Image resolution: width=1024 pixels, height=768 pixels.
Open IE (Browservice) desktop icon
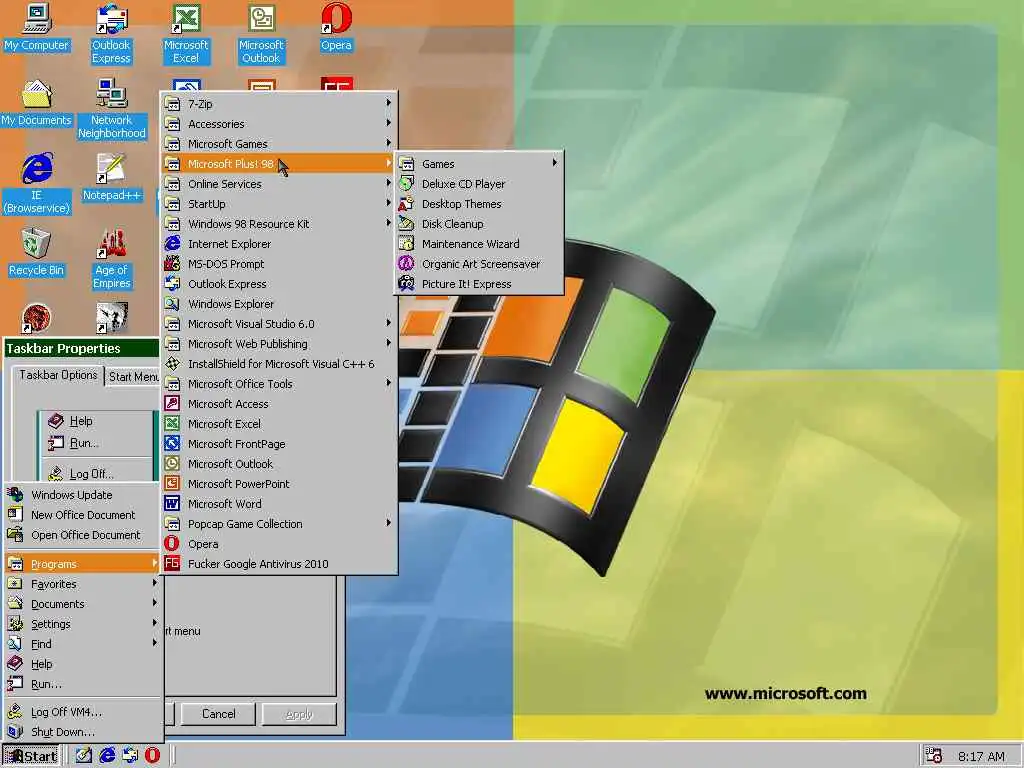37,184
